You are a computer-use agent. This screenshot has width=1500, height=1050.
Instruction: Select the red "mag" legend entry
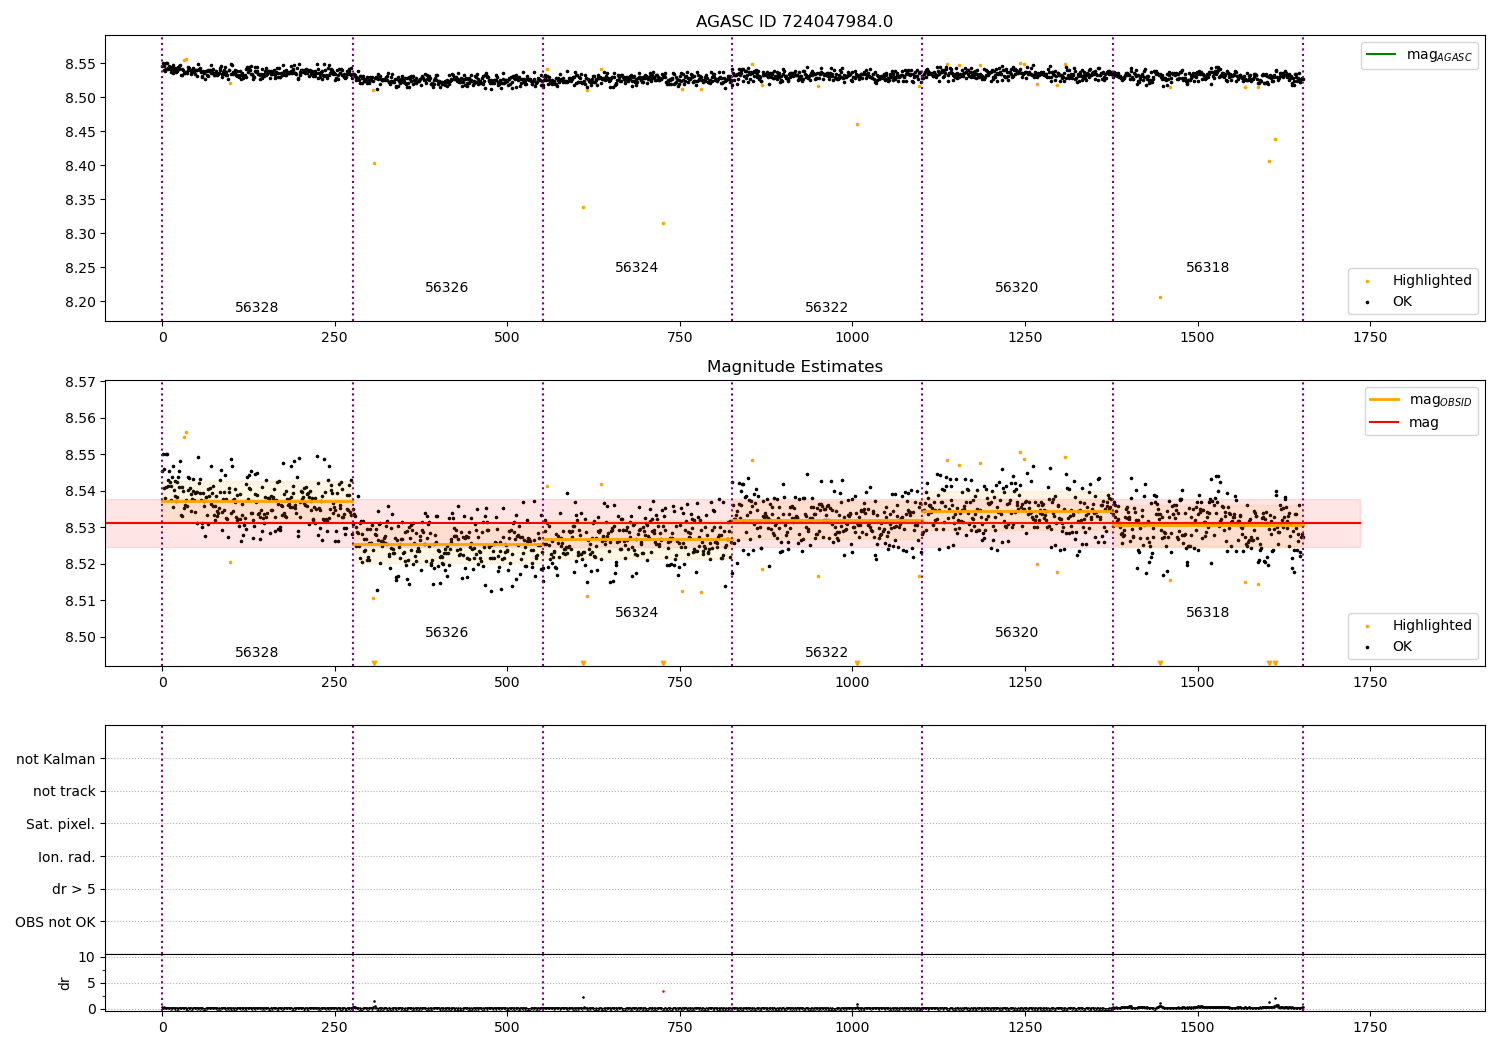tap(1404, 422)
